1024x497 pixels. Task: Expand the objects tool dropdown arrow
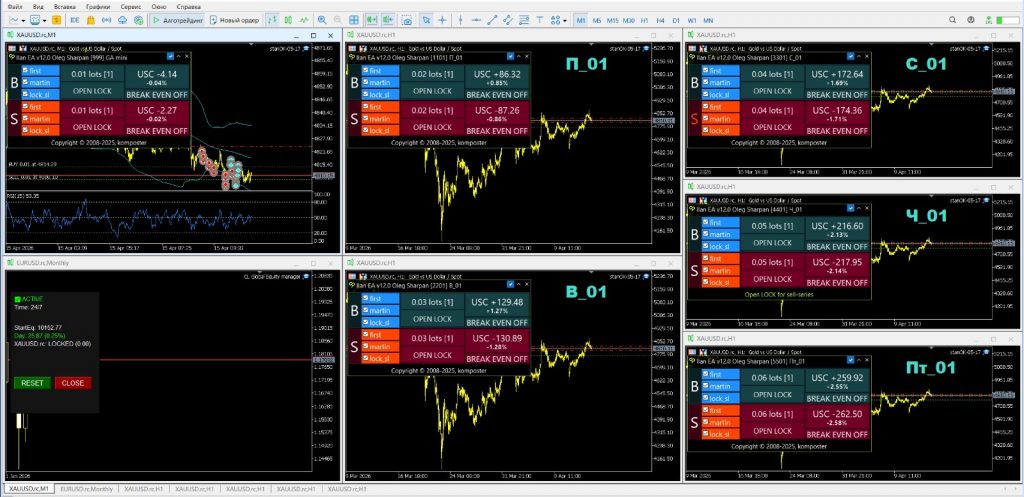(x=563, y=20)
